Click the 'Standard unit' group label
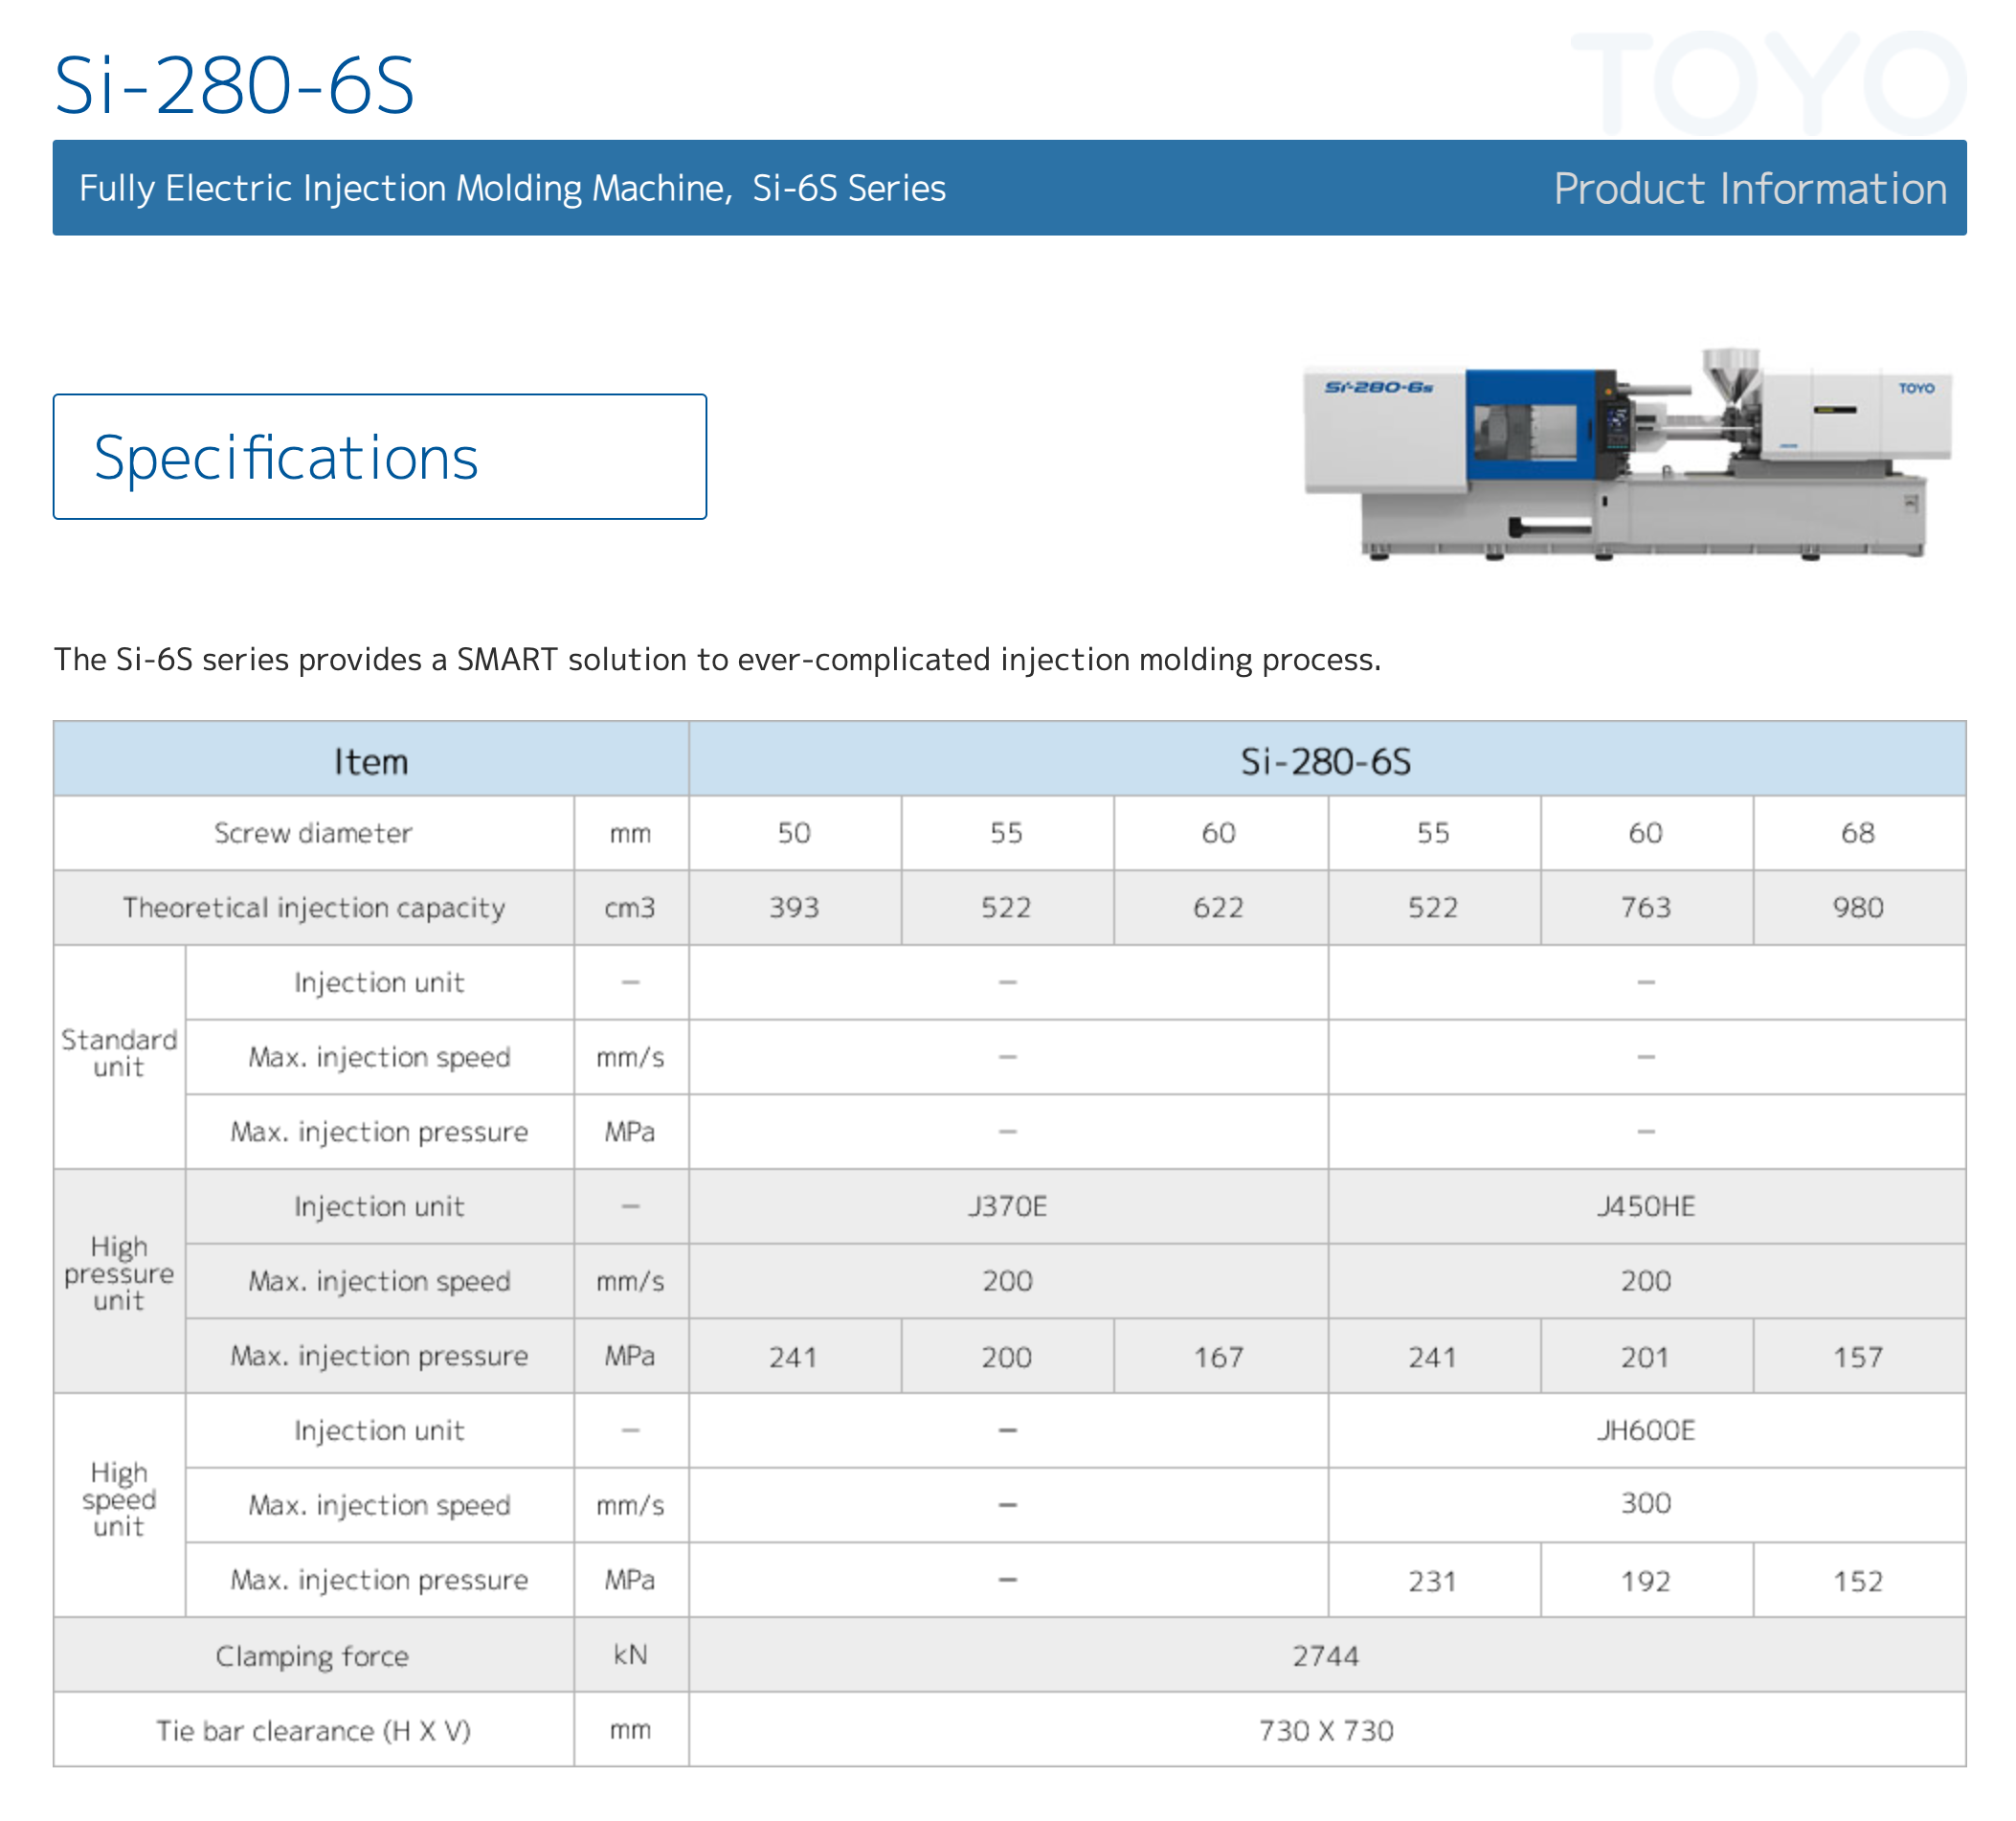Viewport: 2016px width, 1821px height. click(119, 1054)
